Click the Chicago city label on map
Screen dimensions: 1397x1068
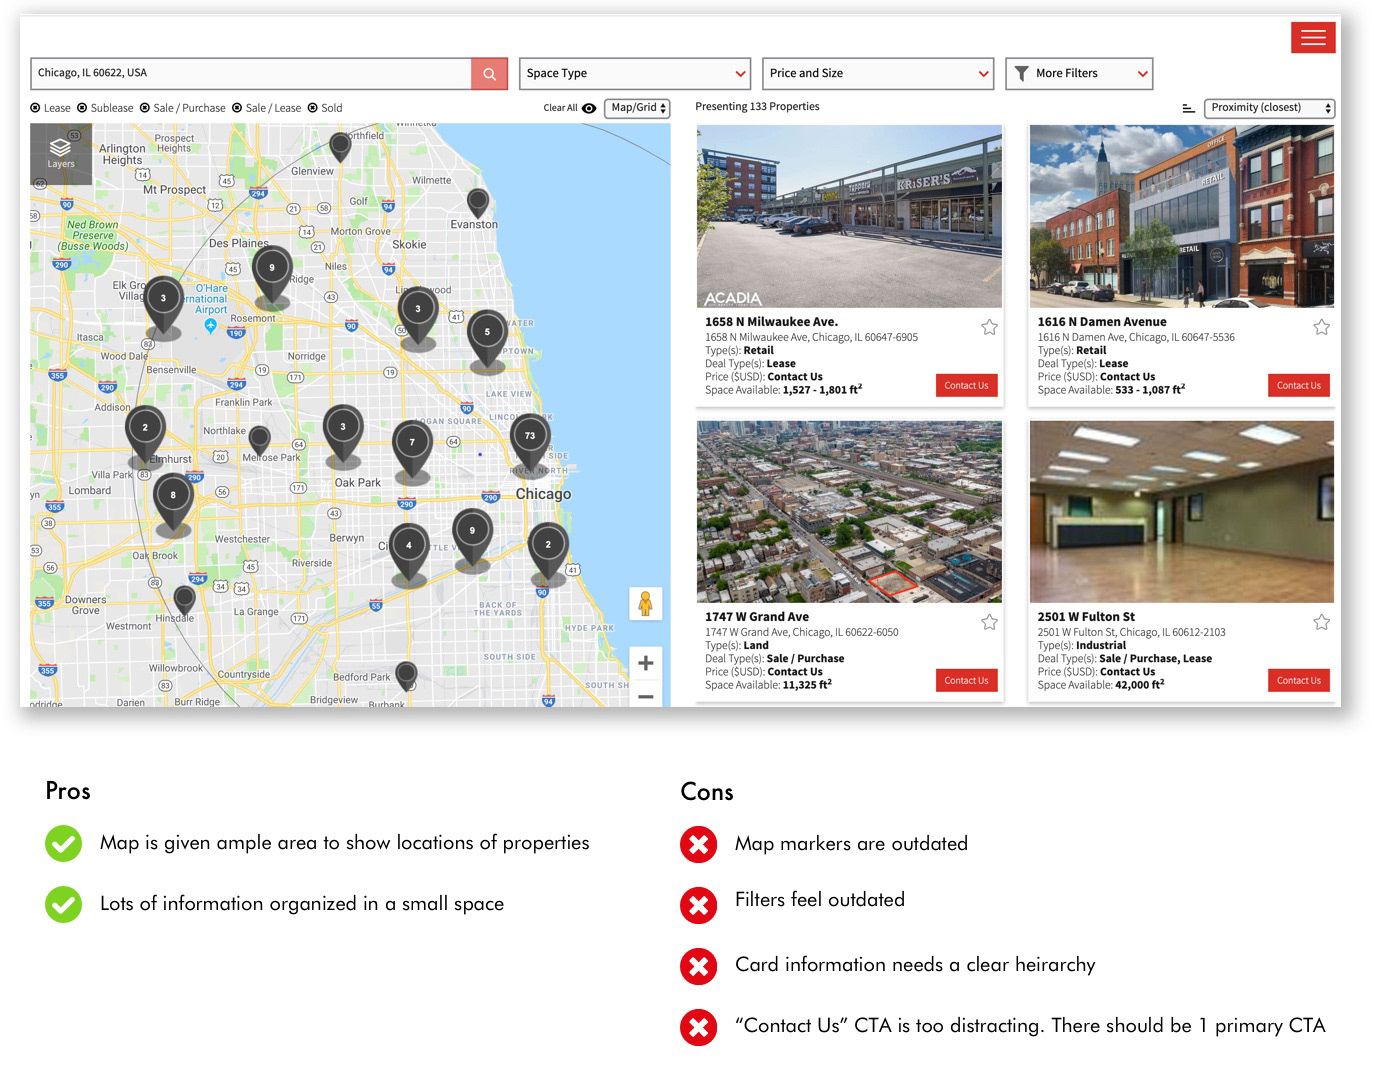pyautogui.click(x=543, y=494)
